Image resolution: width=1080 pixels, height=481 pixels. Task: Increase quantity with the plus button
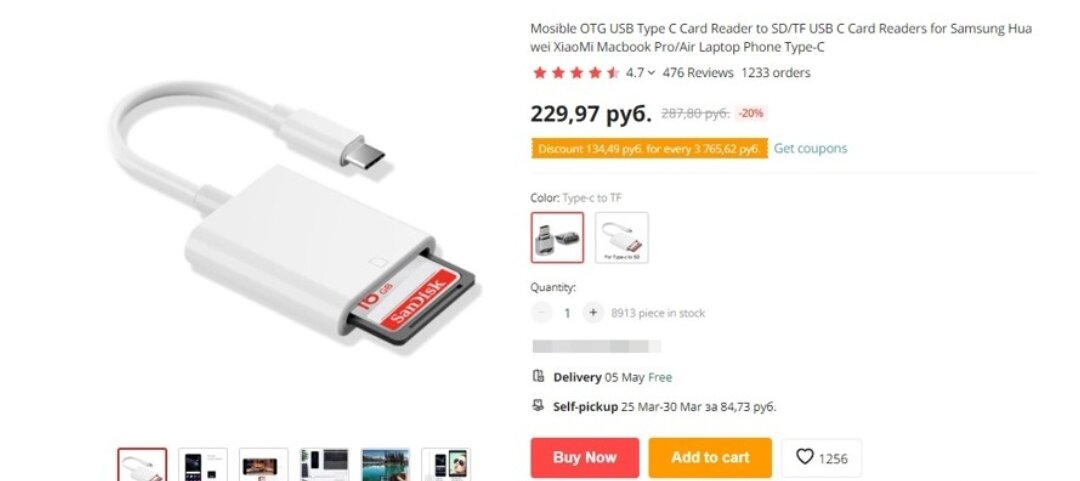[593, 313]
